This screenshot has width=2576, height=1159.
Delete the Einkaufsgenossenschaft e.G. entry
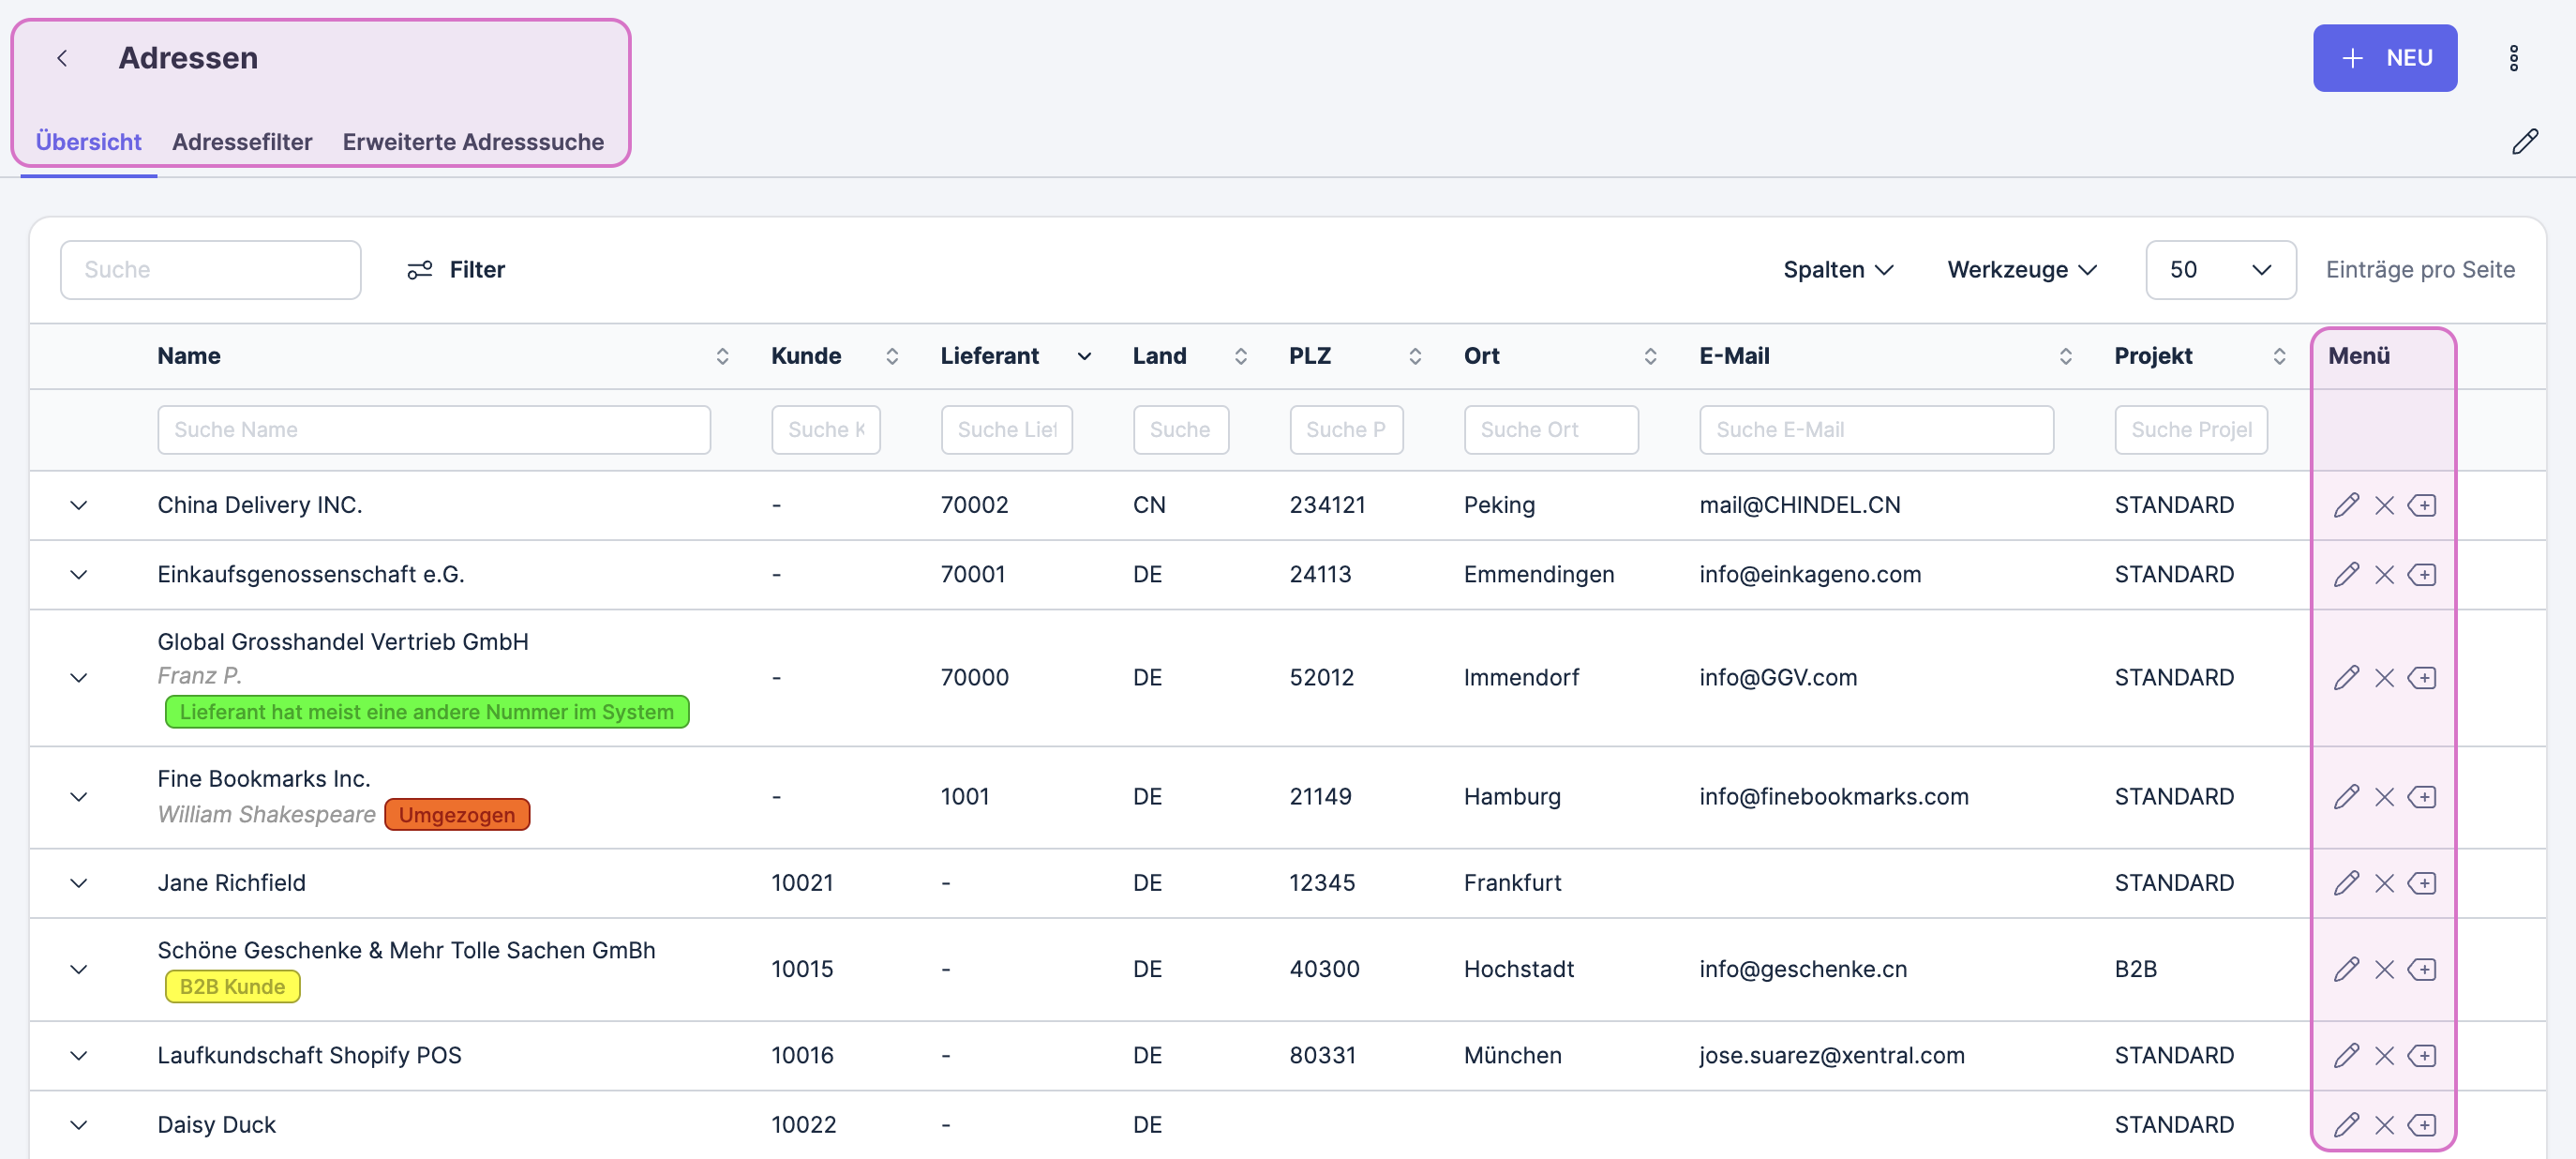[x=2384, y=575]
